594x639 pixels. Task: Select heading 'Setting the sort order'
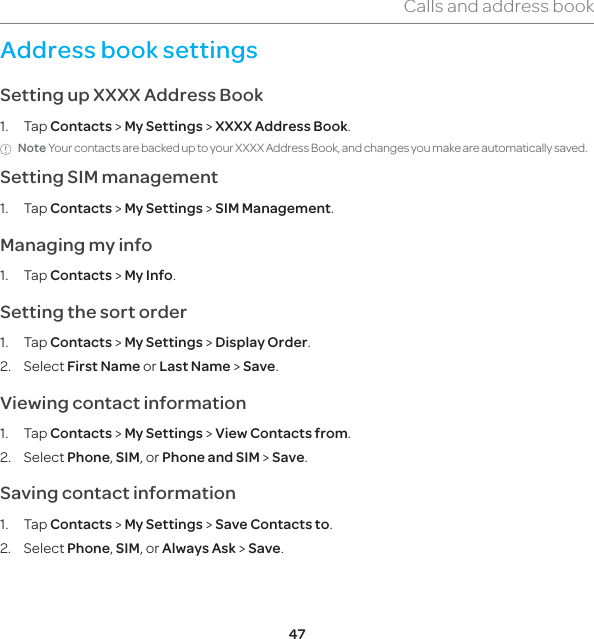tap(93, 313)
